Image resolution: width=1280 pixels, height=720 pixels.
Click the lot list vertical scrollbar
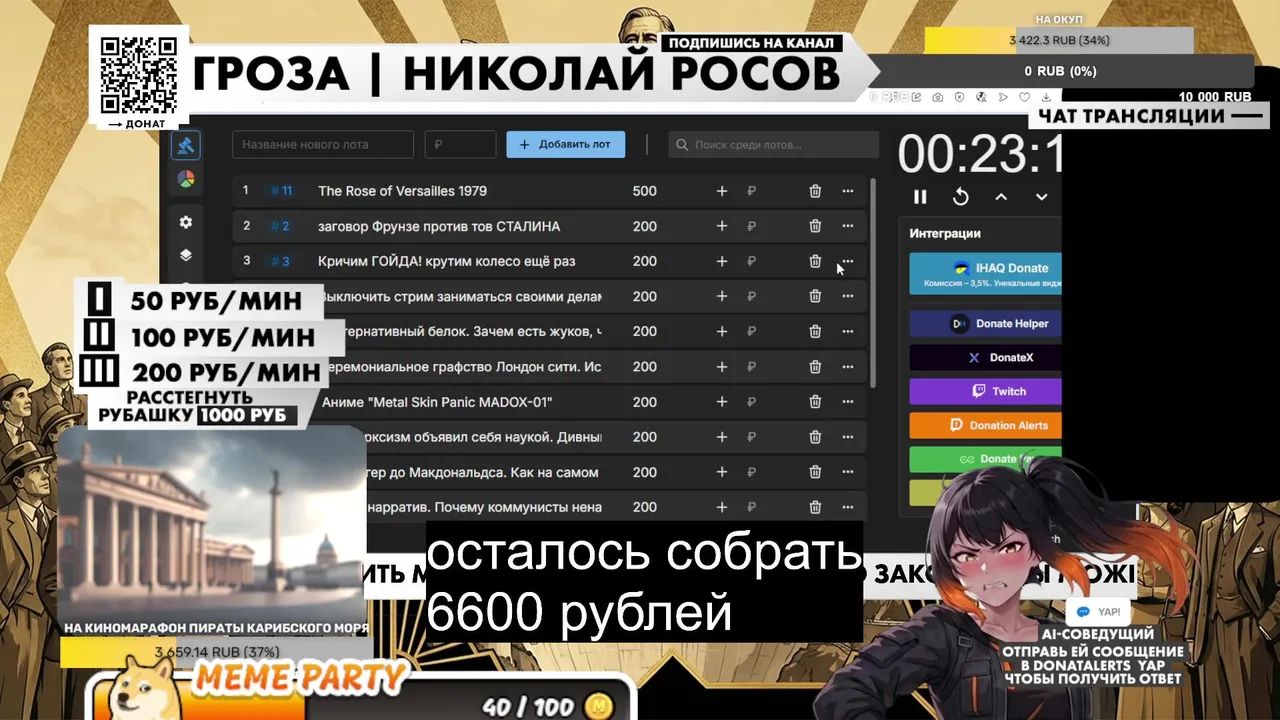click(874, 283)
